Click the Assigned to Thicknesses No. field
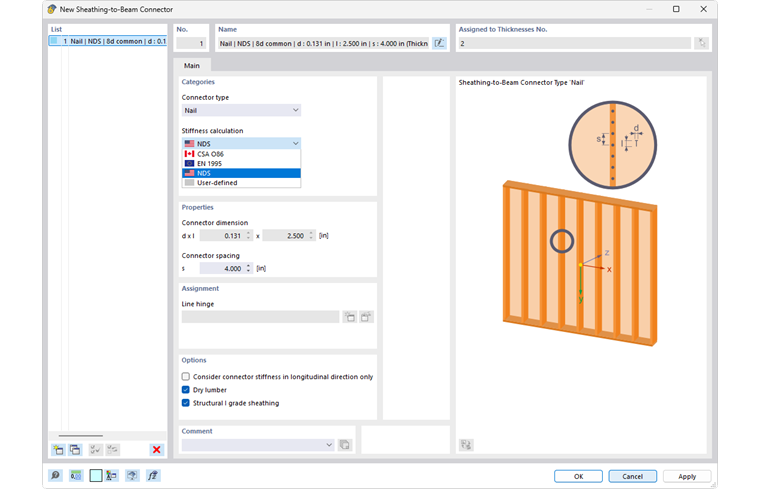Image resolution: width=760 pixels, height=489 pixels. point(574,43)
